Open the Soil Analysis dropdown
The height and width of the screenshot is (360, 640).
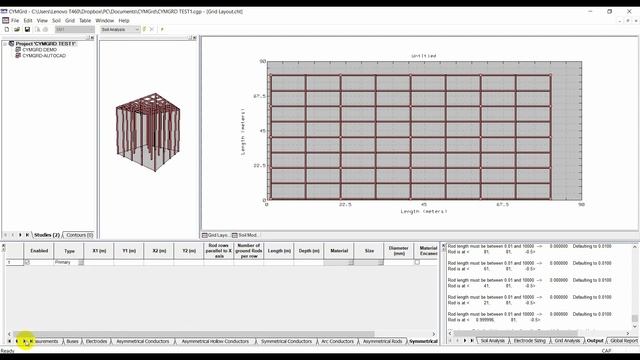tap(137, 29)
